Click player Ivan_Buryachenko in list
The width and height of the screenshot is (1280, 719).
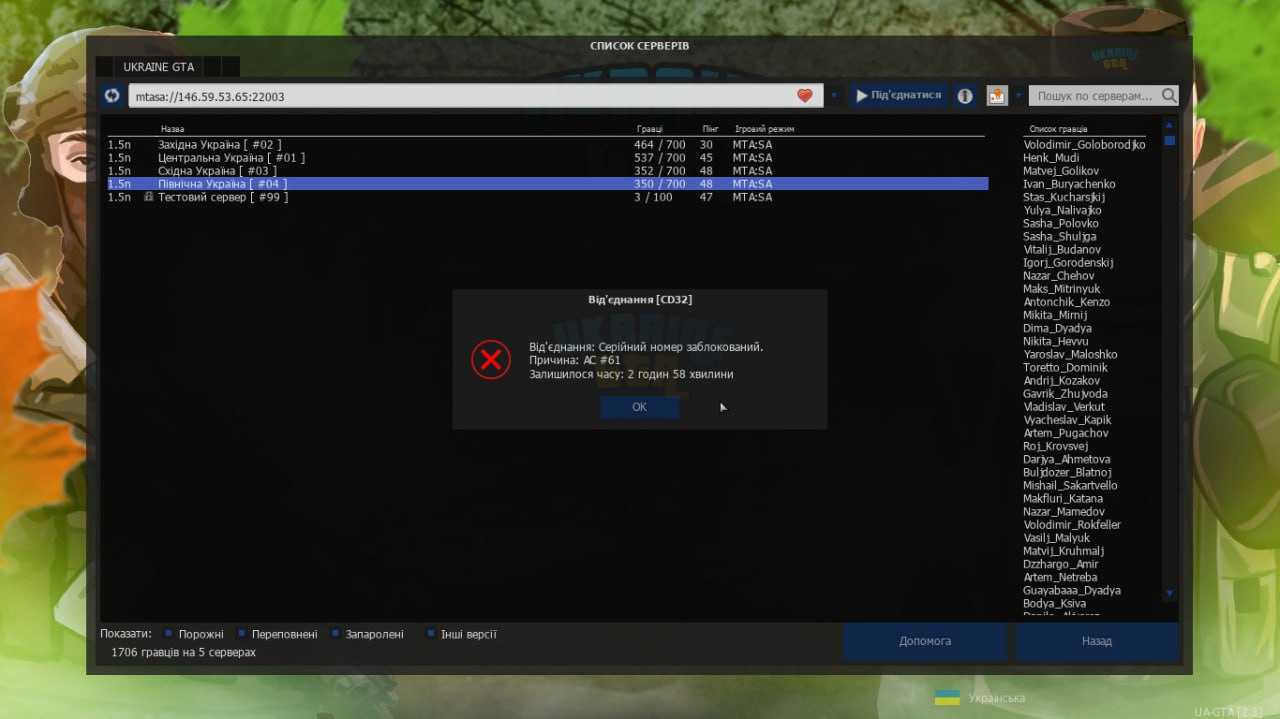click(1069, 184)
